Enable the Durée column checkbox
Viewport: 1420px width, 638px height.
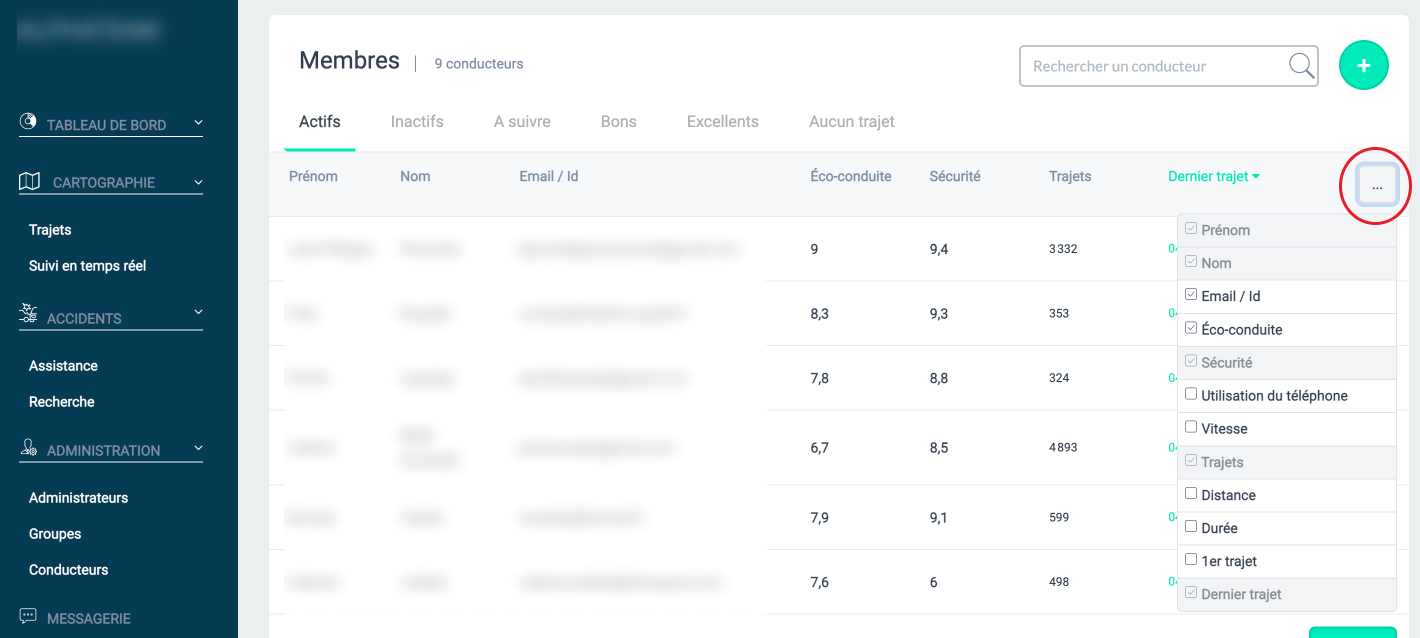(x=1191, y=527)
